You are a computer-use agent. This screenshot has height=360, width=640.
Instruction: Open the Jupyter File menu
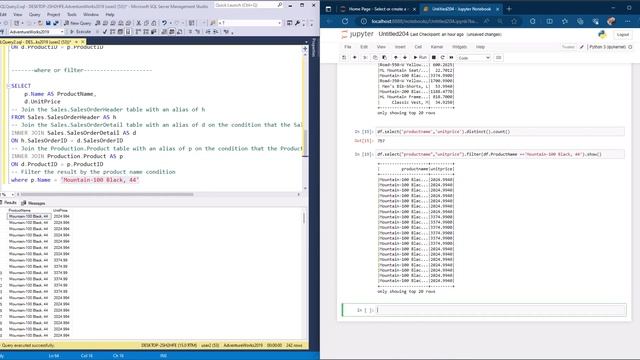point(347,47)
